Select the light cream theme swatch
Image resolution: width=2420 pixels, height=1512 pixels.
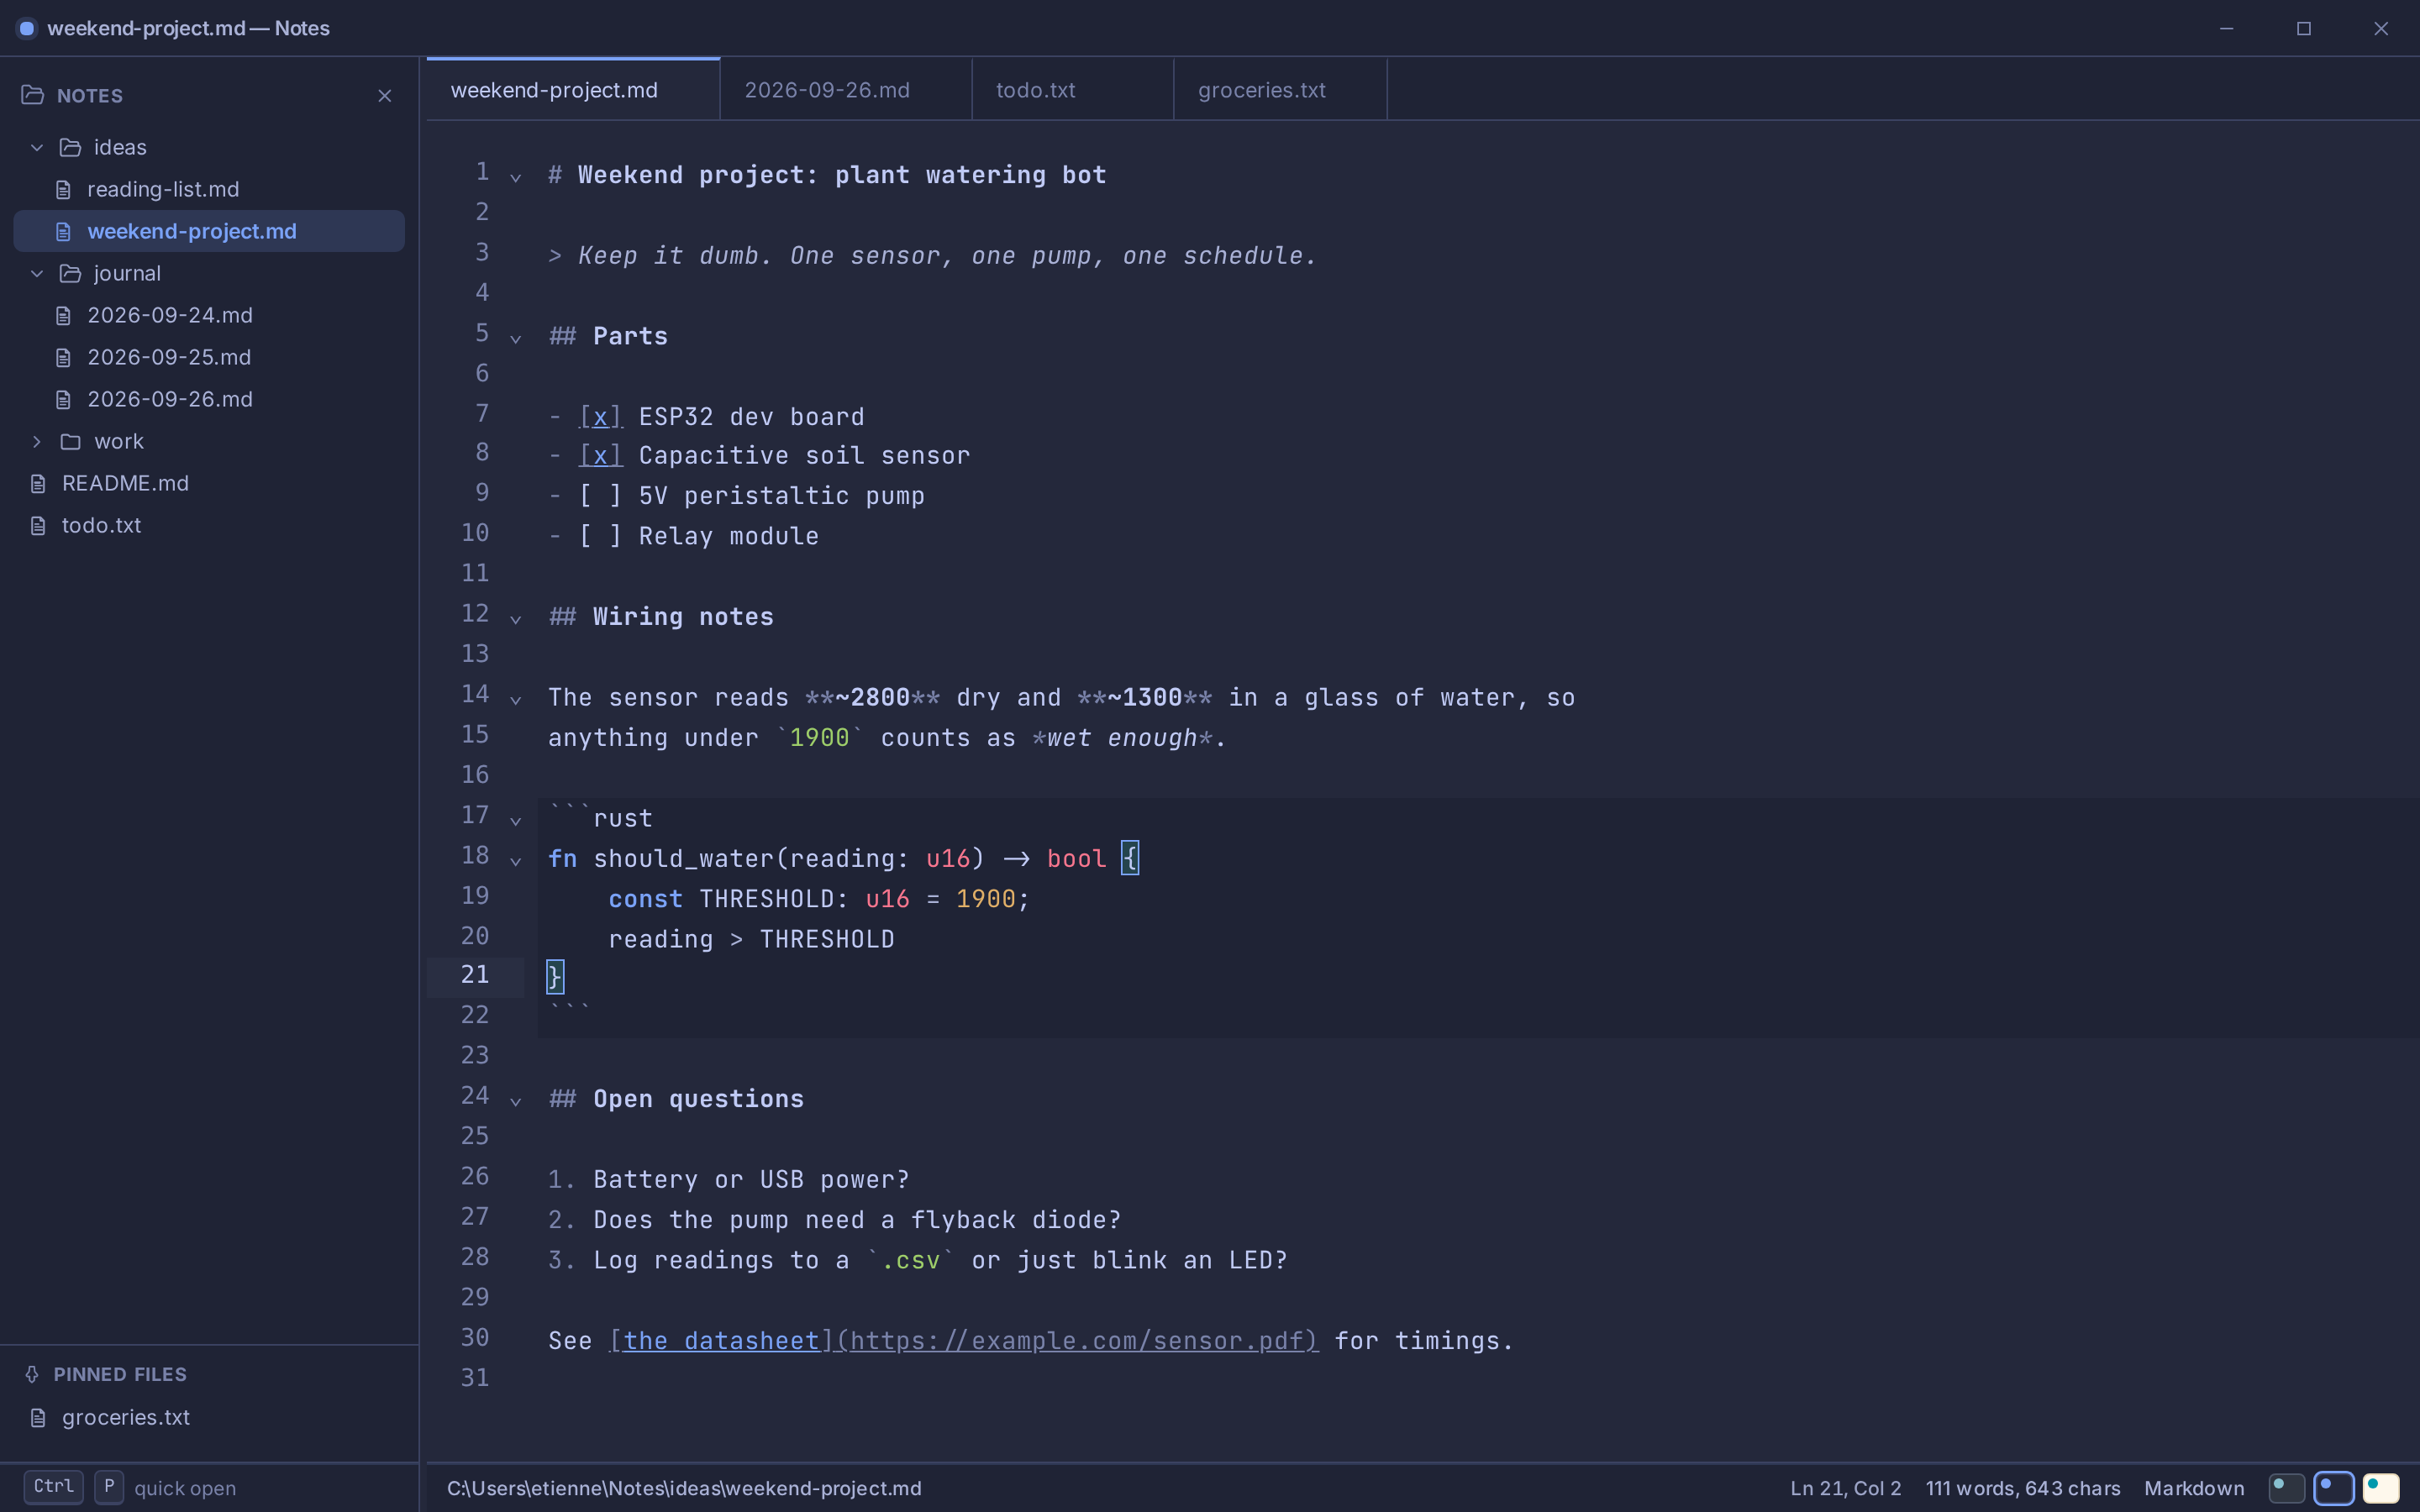click(x=2381, y=1488)
